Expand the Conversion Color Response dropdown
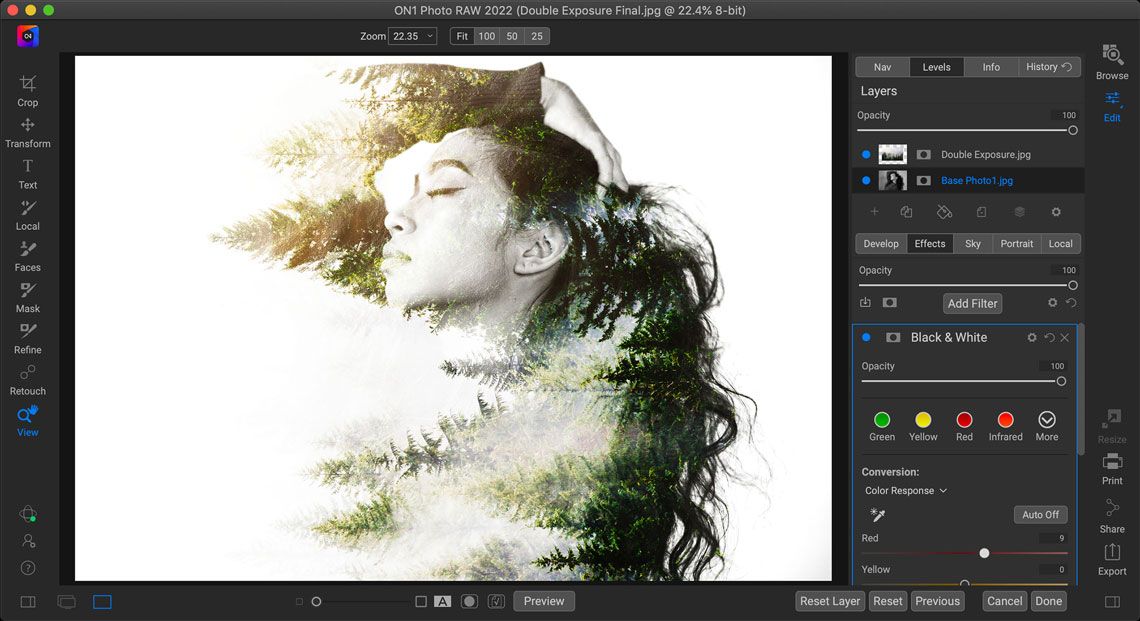The height and width of the screenshot is (621, 1140). pyautogui.click(x=905, y=490)
